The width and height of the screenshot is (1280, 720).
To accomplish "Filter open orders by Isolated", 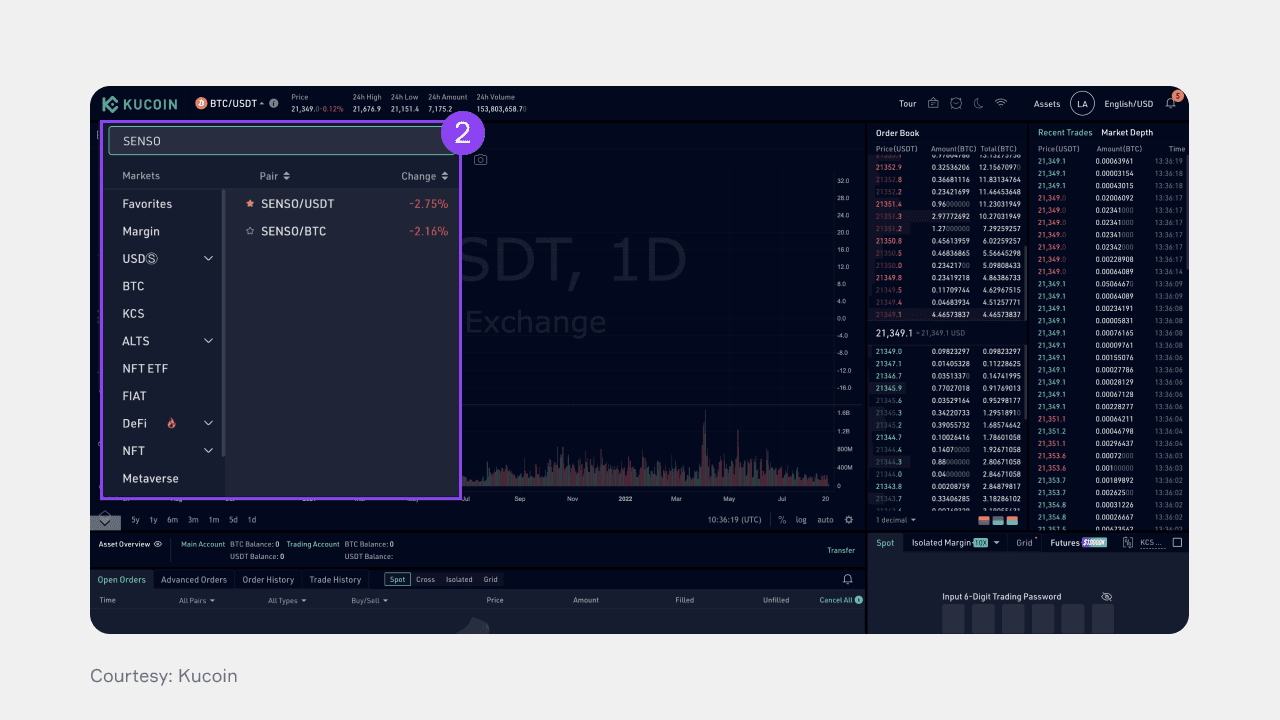I will click(459, 580).
